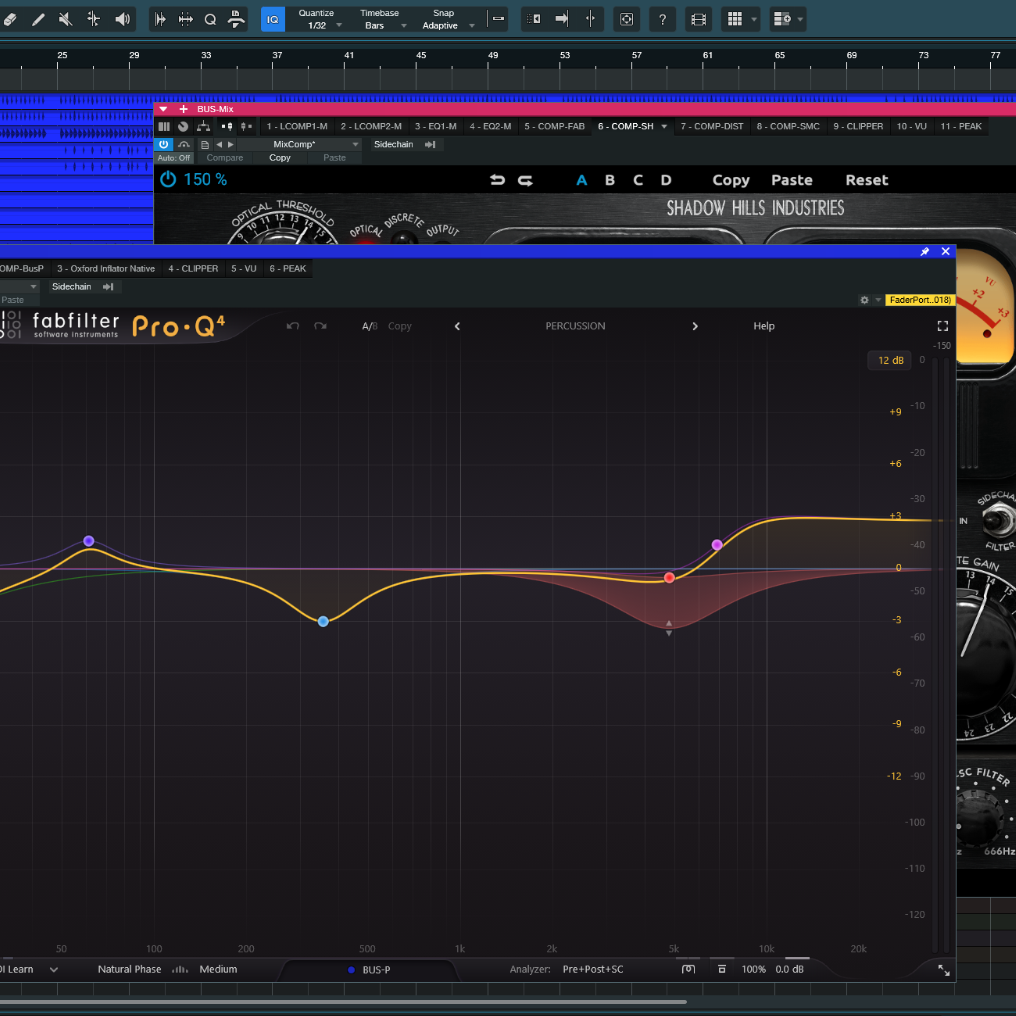Screen dimensions: 1016x1016
Task: Click the cursor follows edit position icon
Action: coord(590,19)
